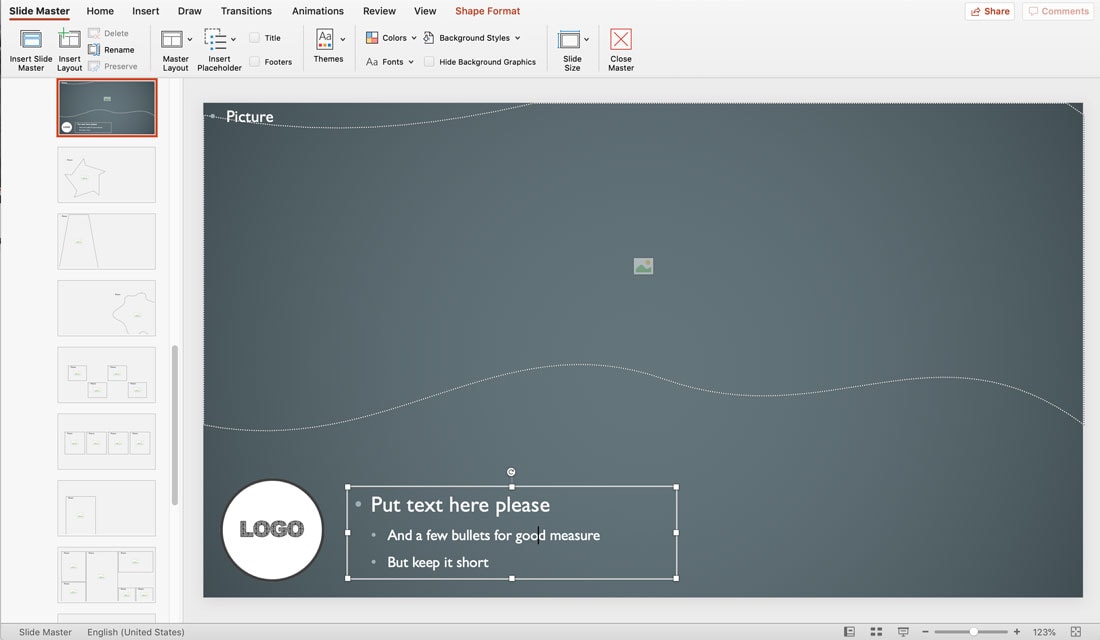The height and width of the screenshot is (640, 1100).
Task: Open the Animations ribbon tab
Action: [317, 11]
